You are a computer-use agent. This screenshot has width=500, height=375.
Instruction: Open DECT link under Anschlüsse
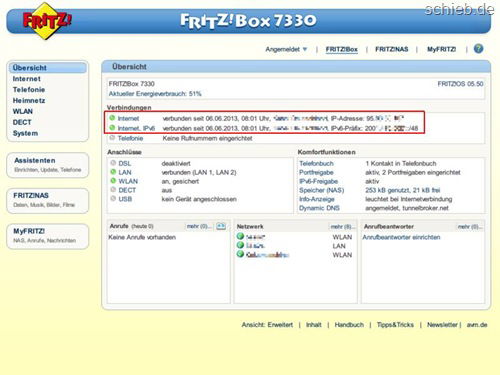pos(127,190)
